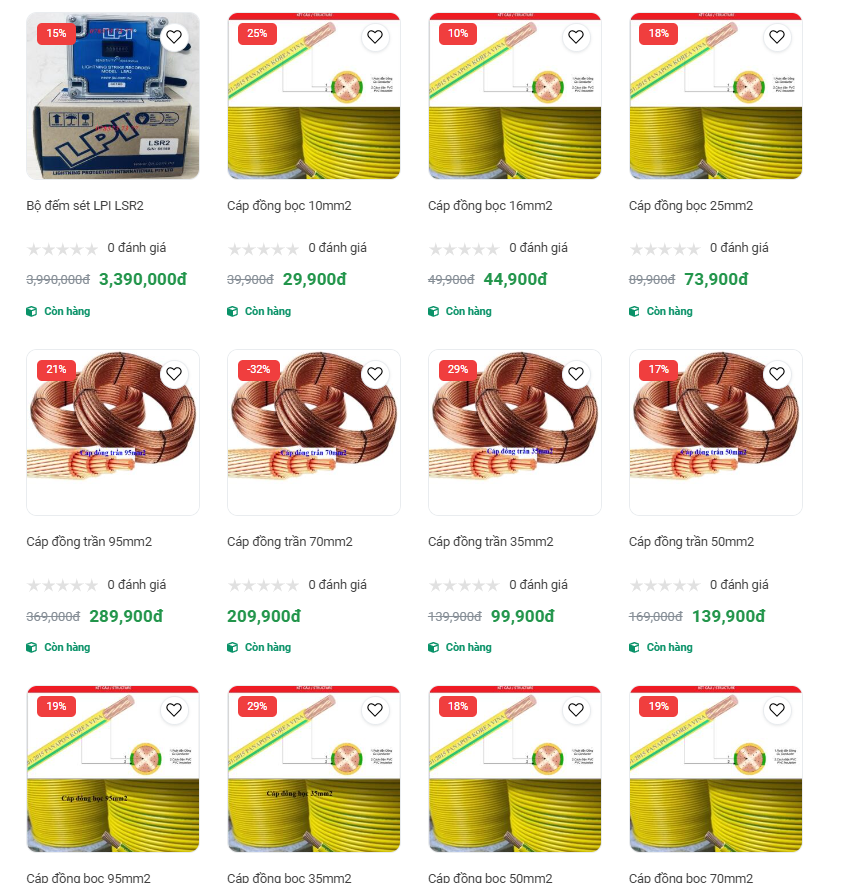Open Cáp đồng trần 50mm2 title link
This screenshot has width=843, height=883.
point(691,542)
